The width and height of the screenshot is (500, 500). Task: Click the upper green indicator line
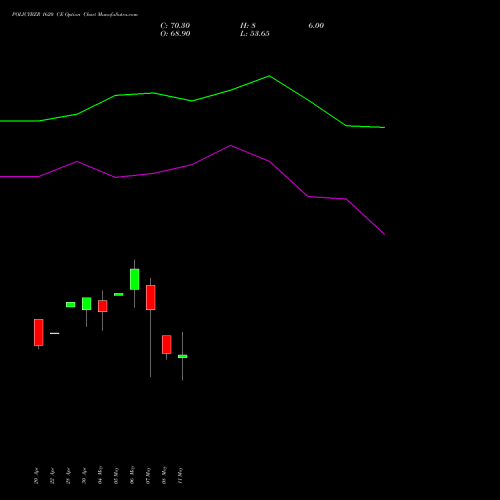(x=192, y=101)
